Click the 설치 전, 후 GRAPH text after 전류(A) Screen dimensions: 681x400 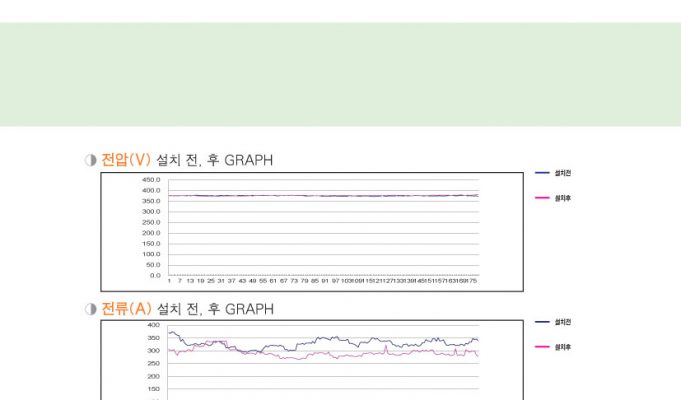pos(214,309)
